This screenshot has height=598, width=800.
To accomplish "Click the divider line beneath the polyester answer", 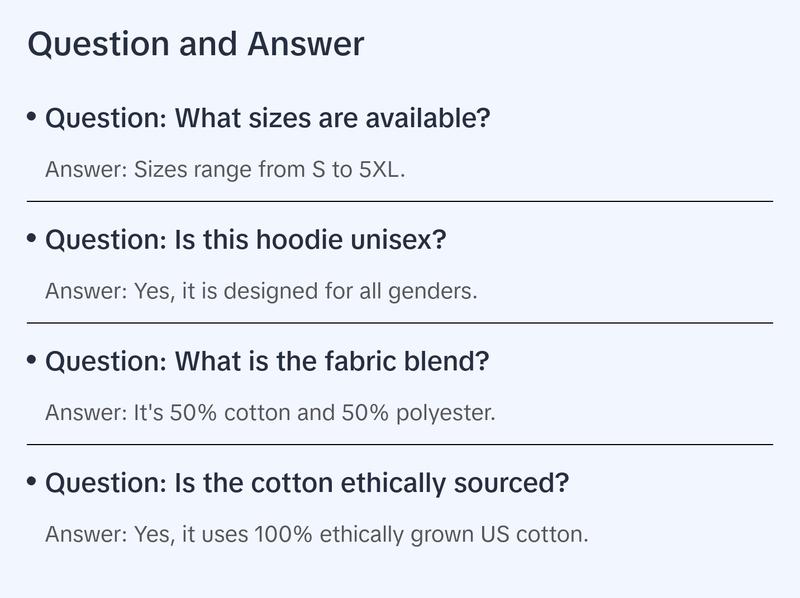I will click(x=400, y=444).
